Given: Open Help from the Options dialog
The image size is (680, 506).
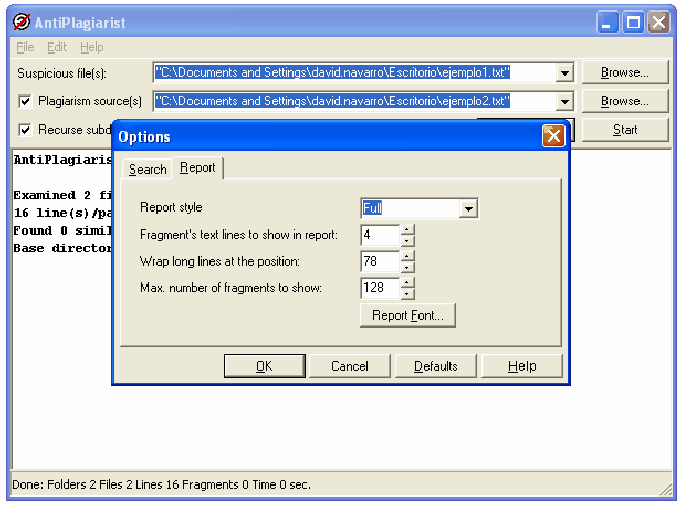Looking at the screenshot, I should pyautogui.click(x=522, y=366).
